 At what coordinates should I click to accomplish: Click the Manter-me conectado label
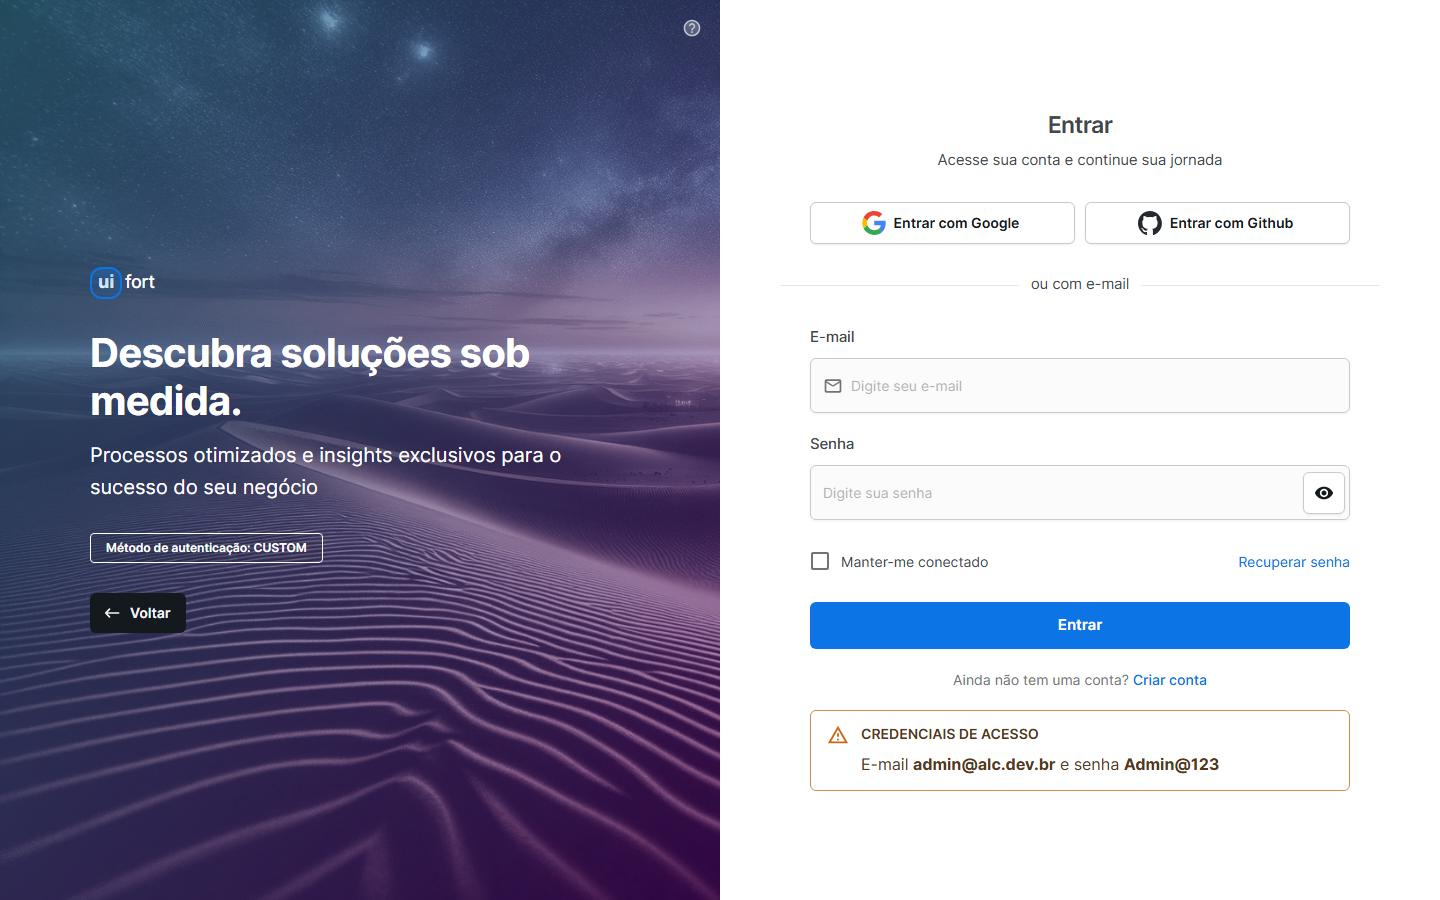tap(914, 562)
